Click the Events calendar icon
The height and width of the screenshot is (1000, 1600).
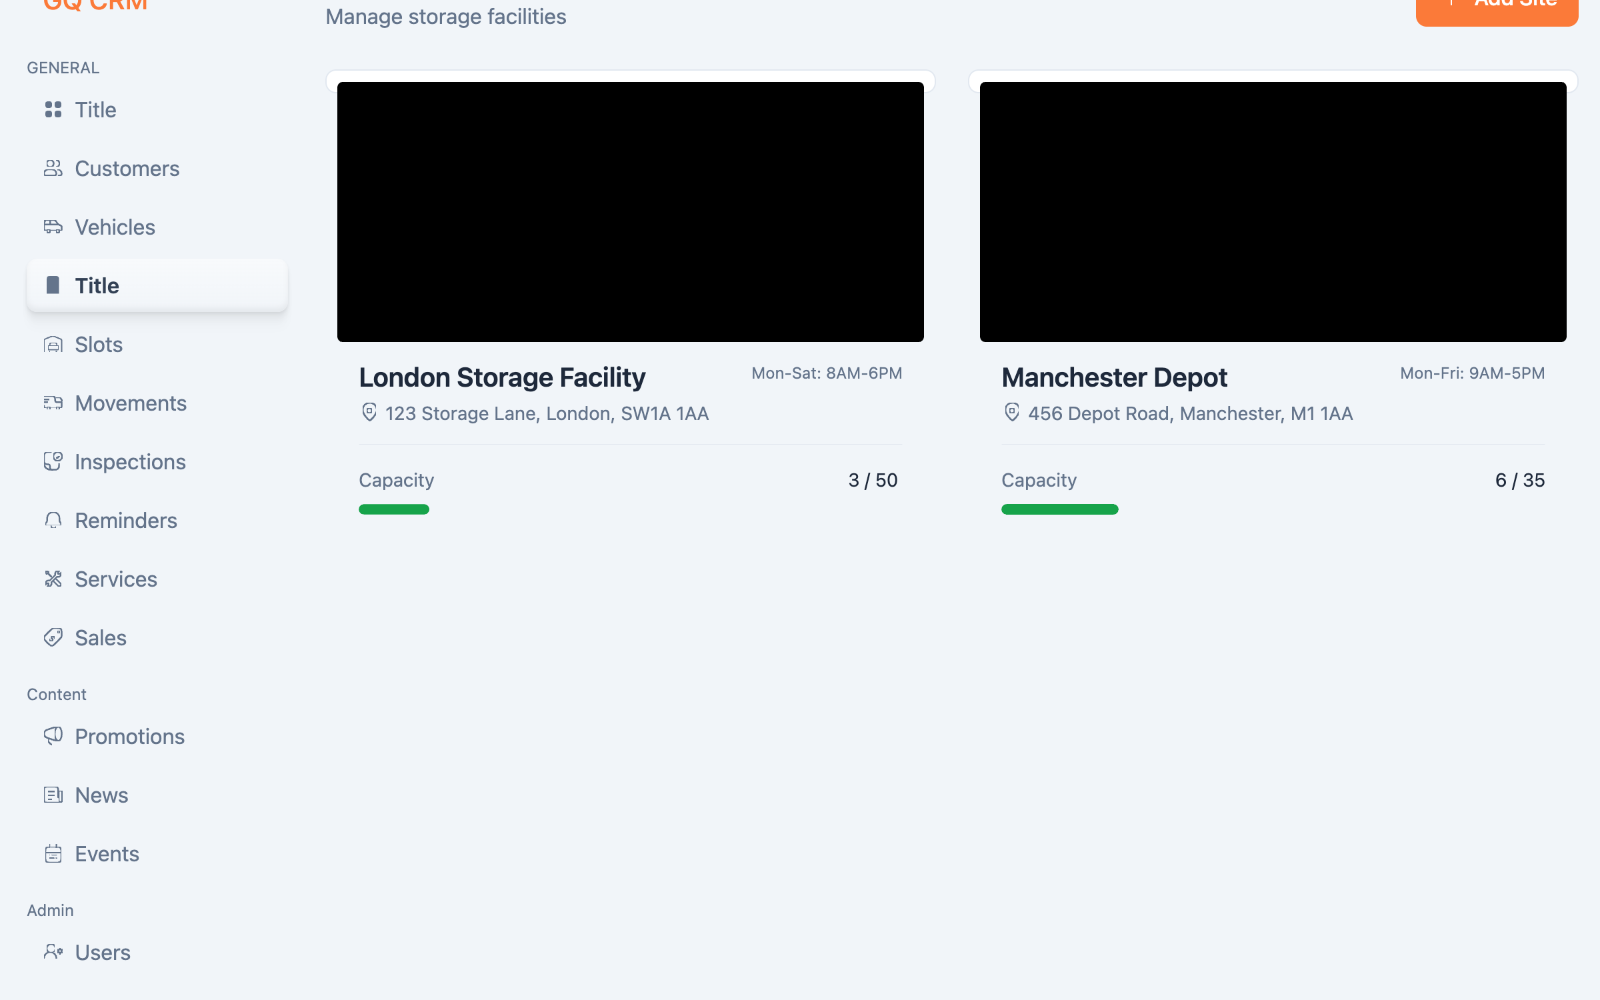(53, 854)
